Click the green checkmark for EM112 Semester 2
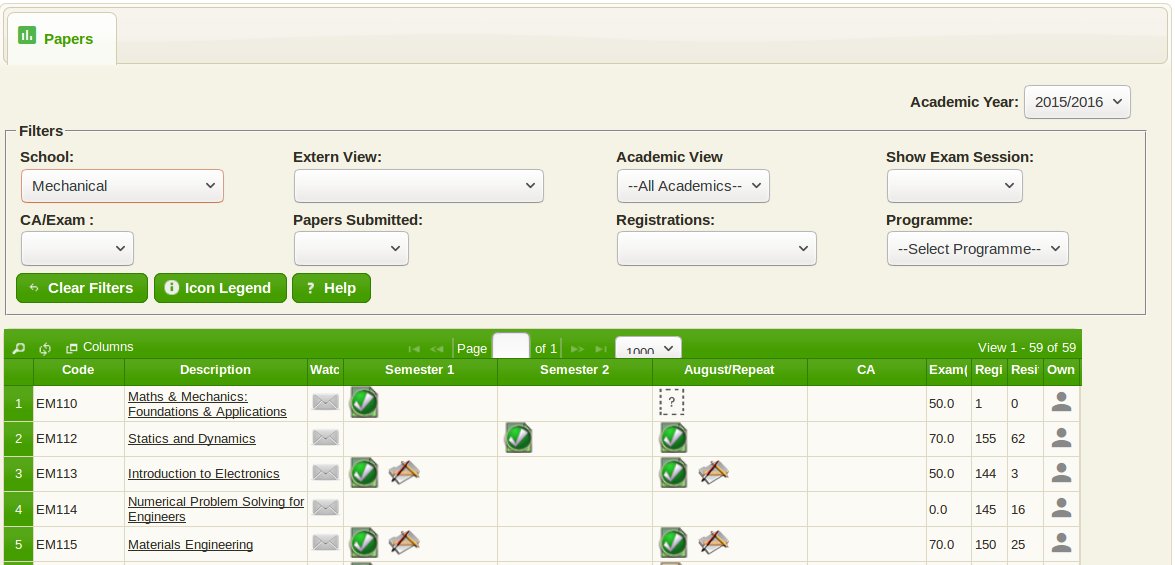 coord(518,438)
